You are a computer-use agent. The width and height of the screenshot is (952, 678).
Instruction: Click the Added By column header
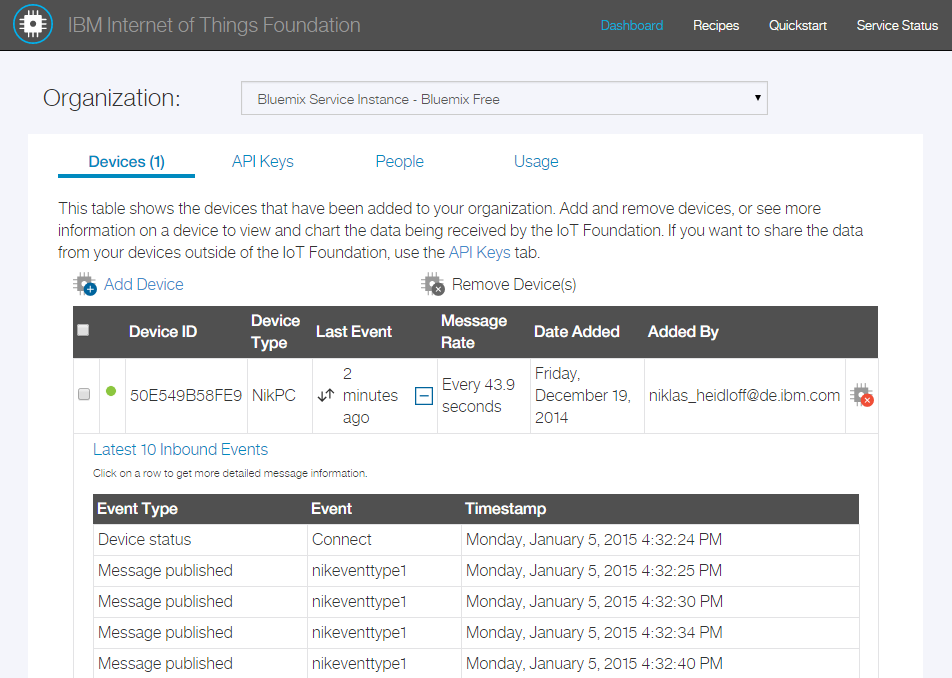(x=683, y=331)
